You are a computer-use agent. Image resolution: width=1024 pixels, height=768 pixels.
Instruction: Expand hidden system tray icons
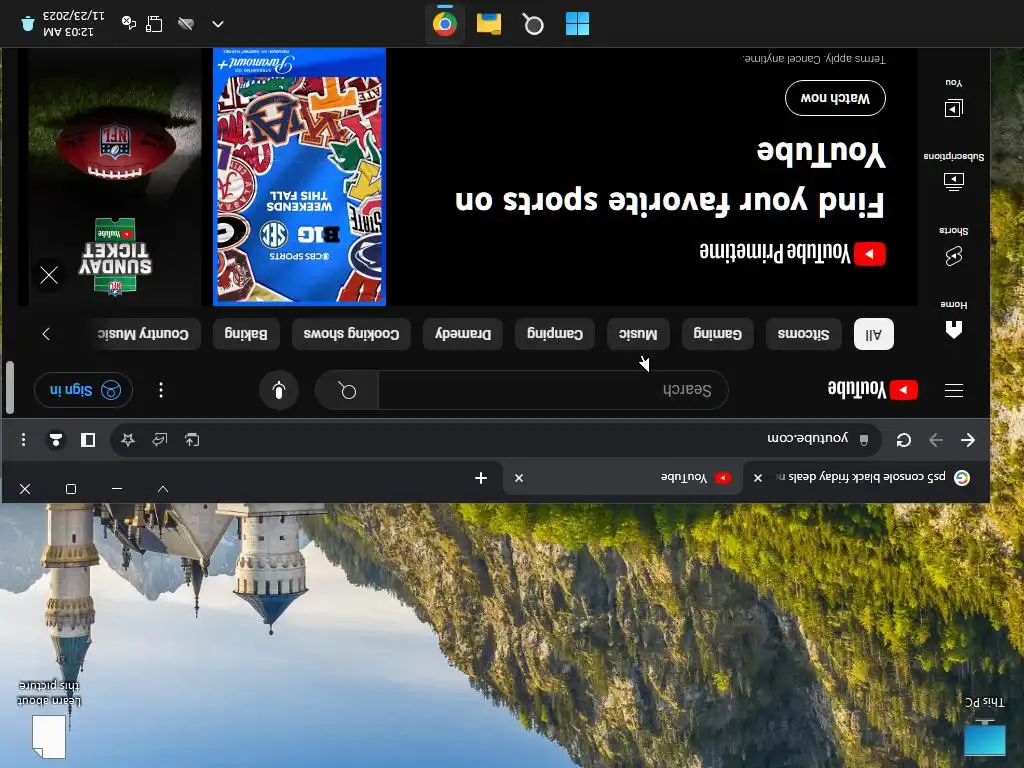pyautogui.click(x=218, y=25)
